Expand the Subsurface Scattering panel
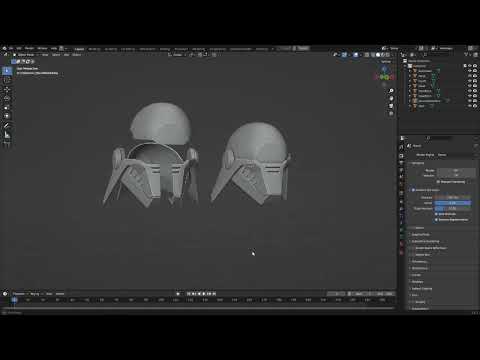Screen dimensions: 480x360 (x=425, y=241)
